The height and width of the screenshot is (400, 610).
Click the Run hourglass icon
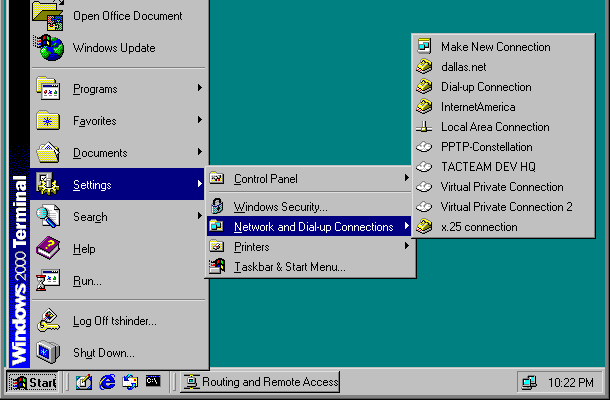pos(48,280)
